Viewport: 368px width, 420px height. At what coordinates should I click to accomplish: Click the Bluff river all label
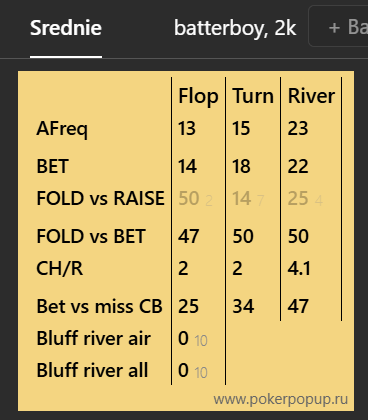click(92, 370)
